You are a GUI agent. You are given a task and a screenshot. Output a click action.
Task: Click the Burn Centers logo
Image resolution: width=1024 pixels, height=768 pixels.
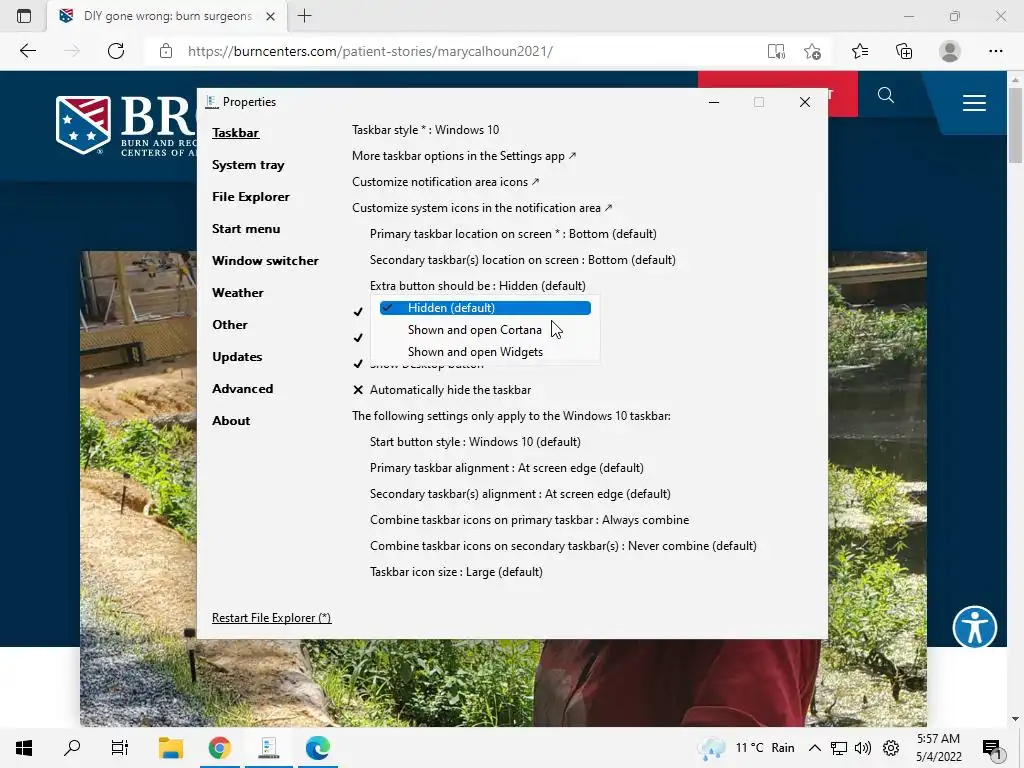[x=125, y=125]
